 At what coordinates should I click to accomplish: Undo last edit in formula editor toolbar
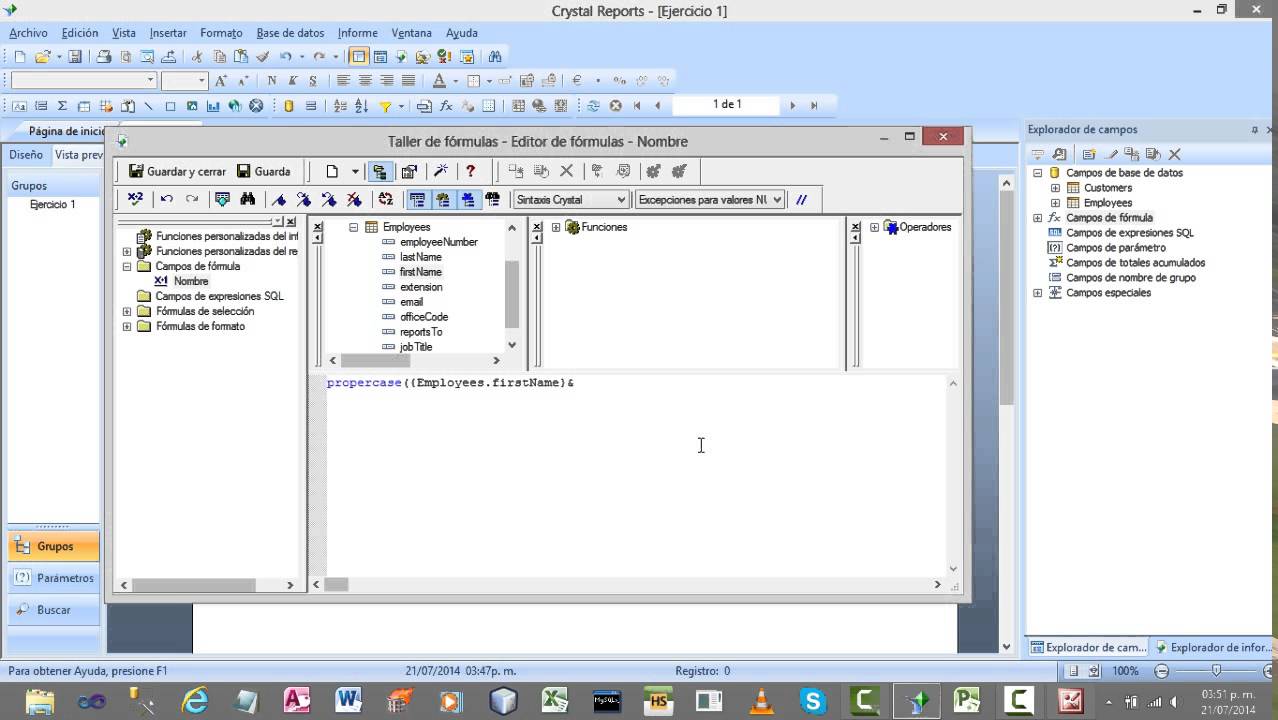(x=167, y=199)
